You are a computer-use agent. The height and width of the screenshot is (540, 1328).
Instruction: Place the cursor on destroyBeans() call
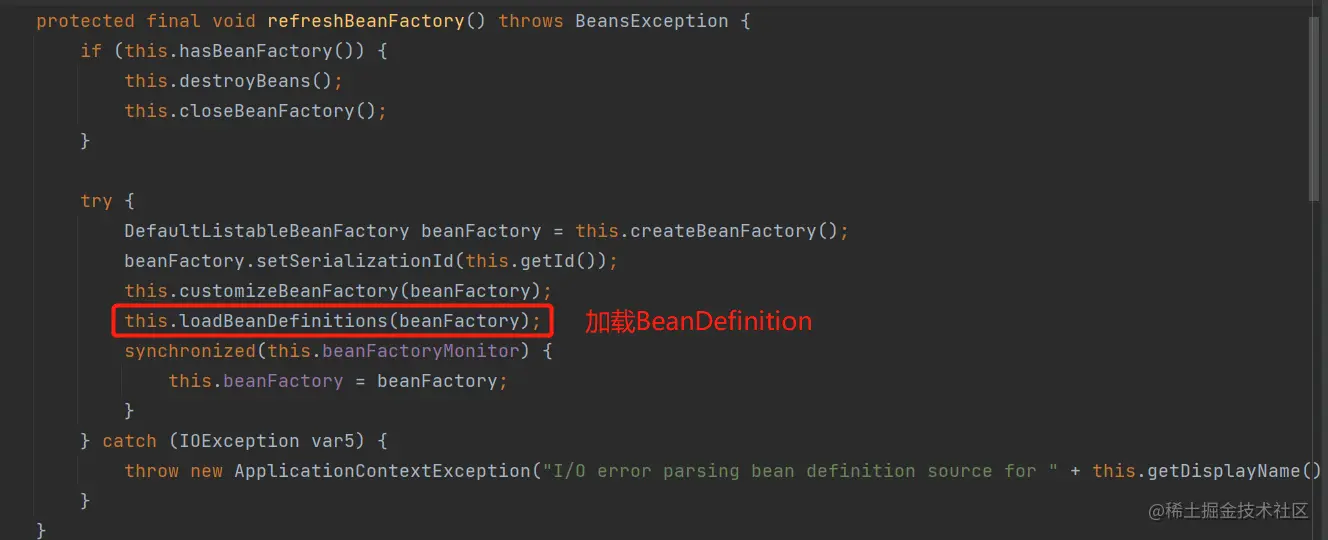(256, 81)
